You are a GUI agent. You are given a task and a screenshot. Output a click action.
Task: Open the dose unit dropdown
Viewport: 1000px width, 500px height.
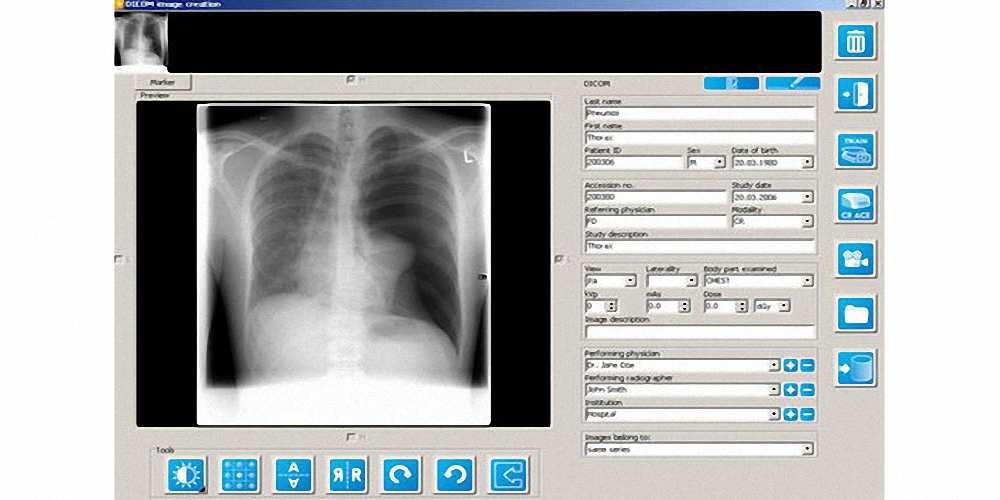point(784,306)
